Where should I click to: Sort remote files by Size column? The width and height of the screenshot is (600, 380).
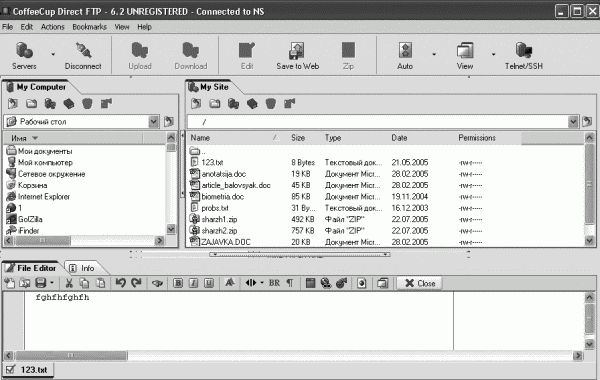pyautogui.click(x=298, y=138)
